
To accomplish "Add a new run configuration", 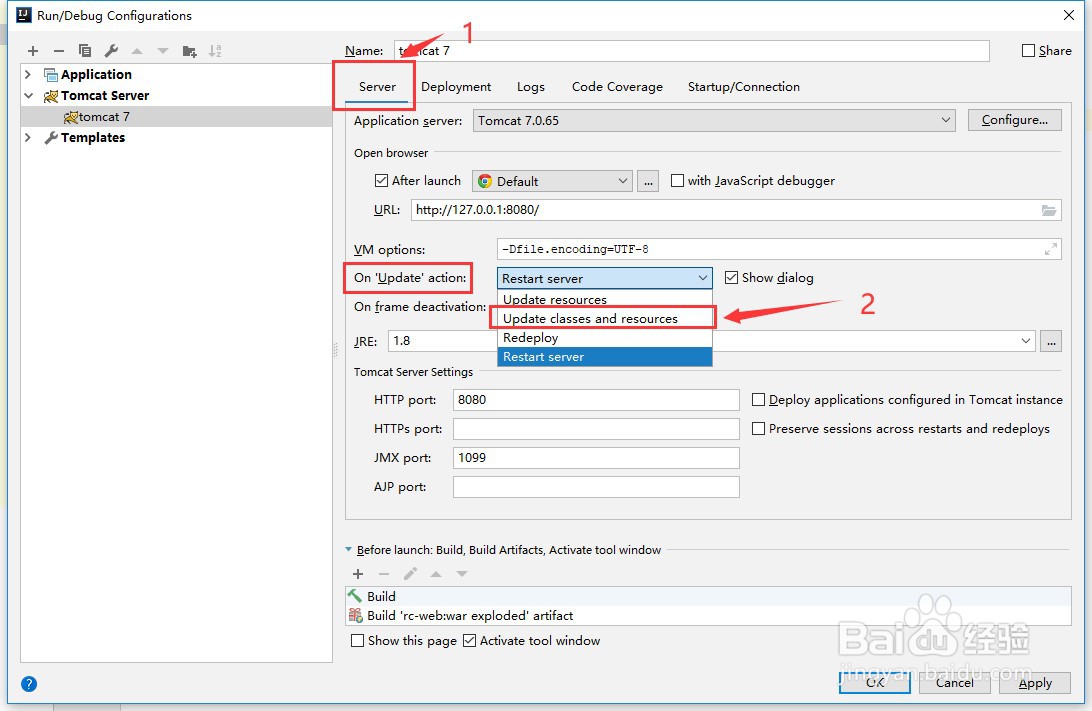I will [33, 51].
